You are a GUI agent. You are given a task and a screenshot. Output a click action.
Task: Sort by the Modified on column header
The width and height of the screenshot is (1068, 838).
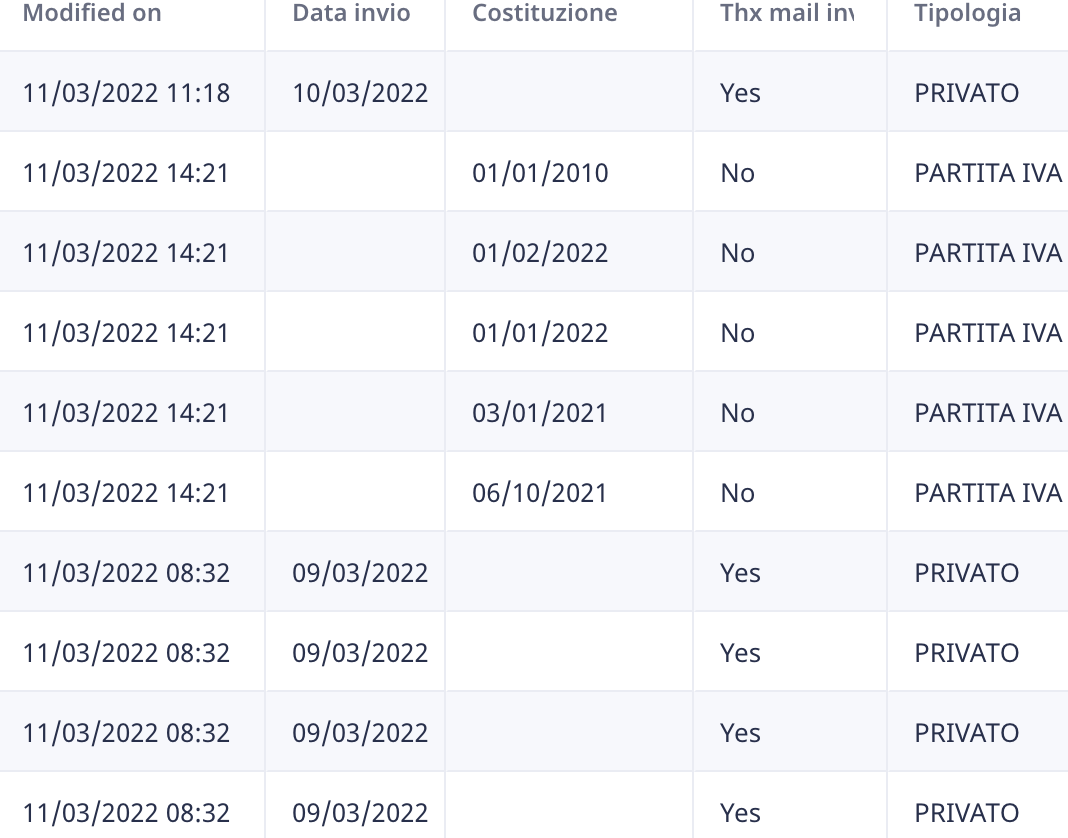point(91,14)
